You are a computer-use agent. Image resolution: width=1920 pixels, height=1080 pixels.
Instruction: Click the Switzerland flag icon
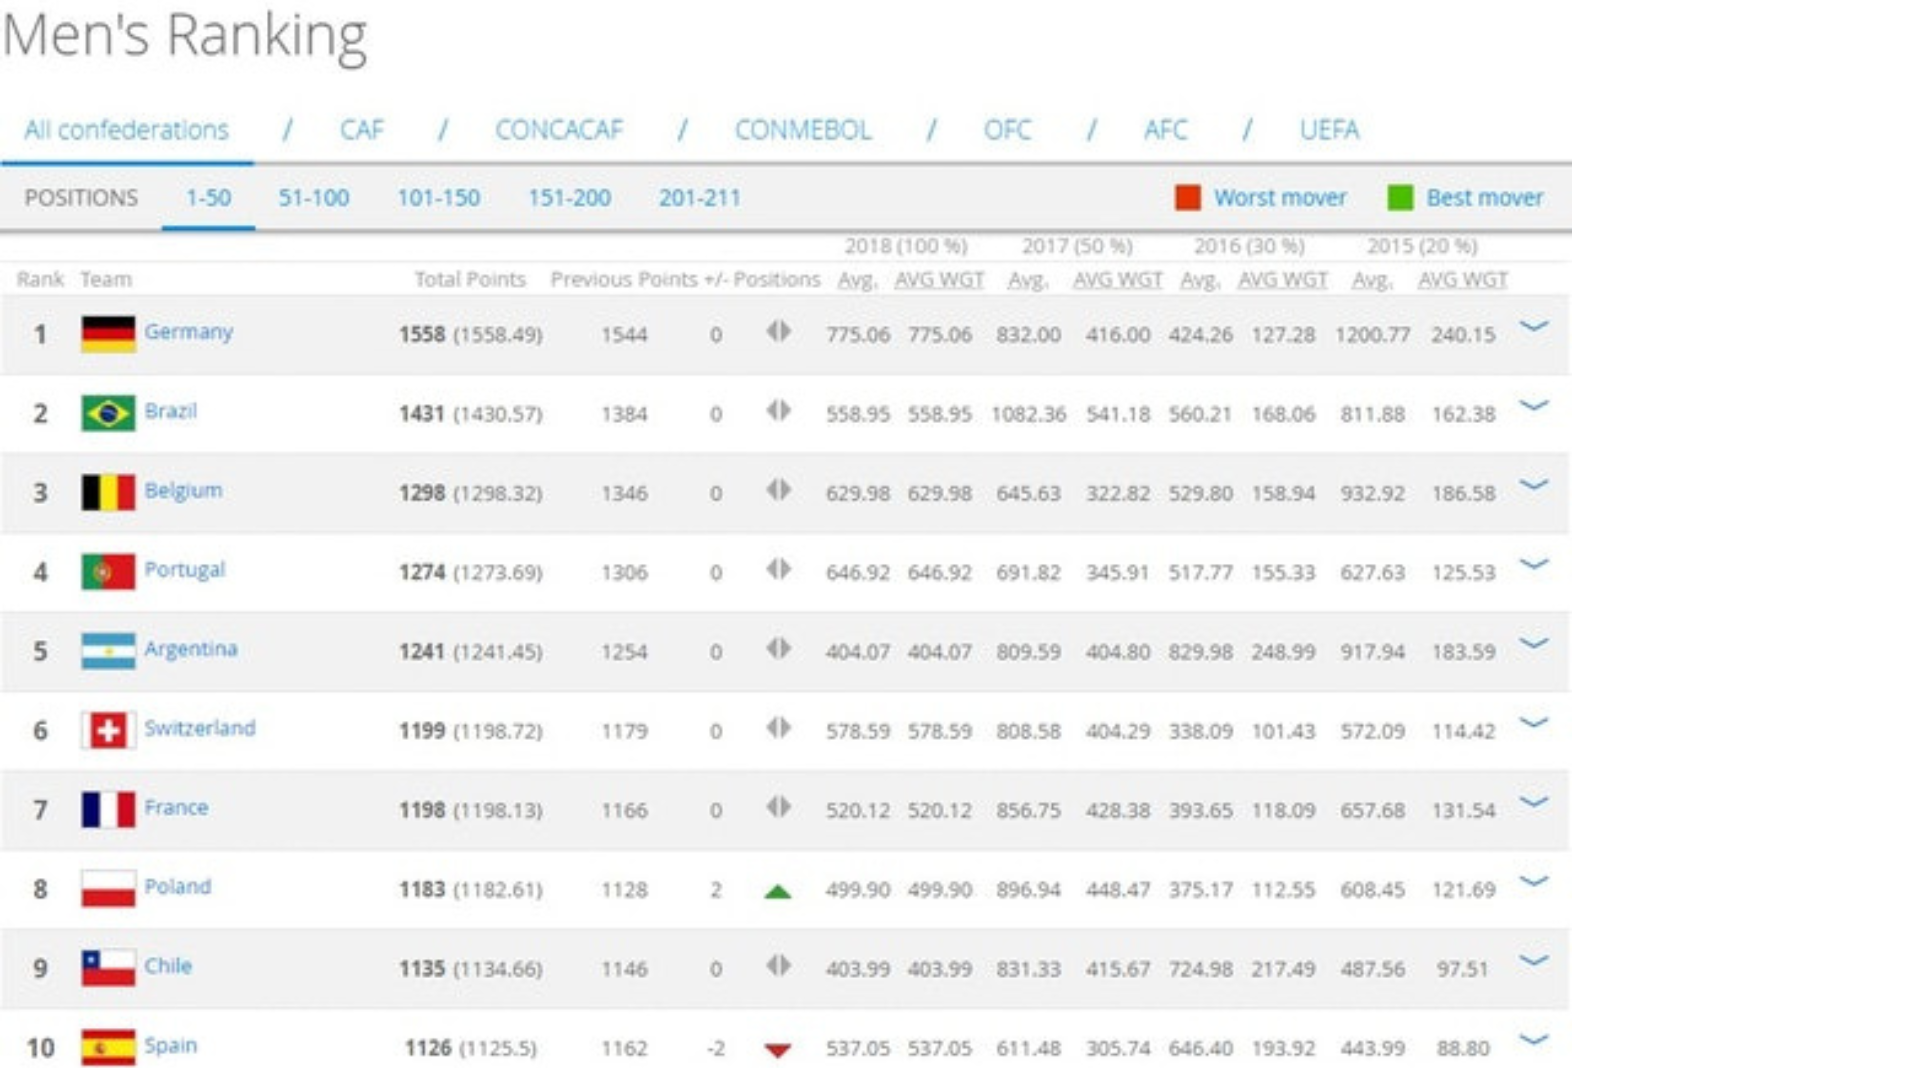tap(108, 730)
